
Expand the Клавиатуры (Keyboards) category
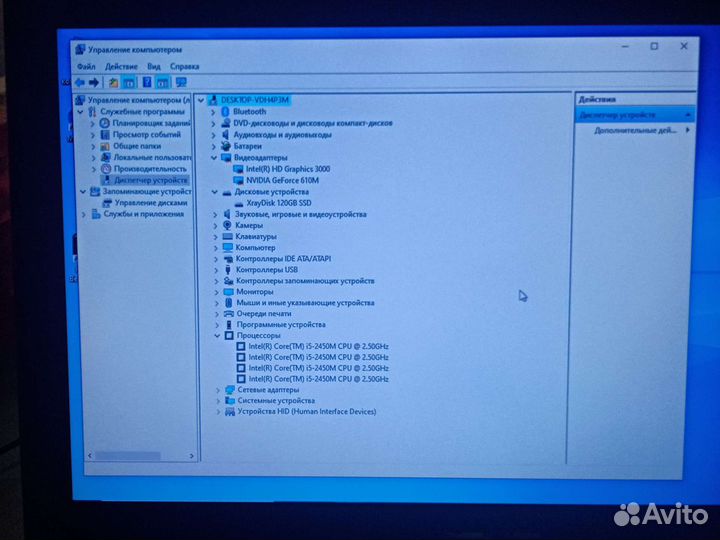[x=214, y=237]
